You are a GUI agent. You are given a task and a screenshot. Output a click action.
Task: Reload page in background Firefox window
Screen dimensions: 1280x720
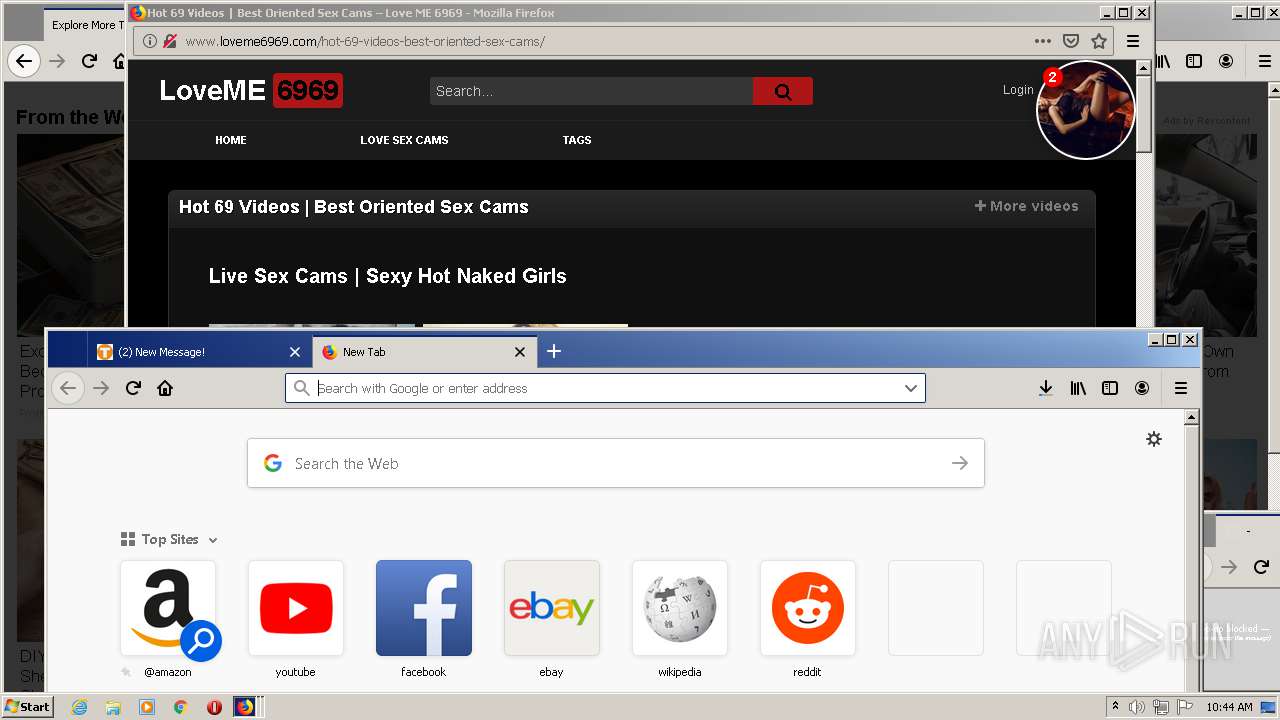89,61
